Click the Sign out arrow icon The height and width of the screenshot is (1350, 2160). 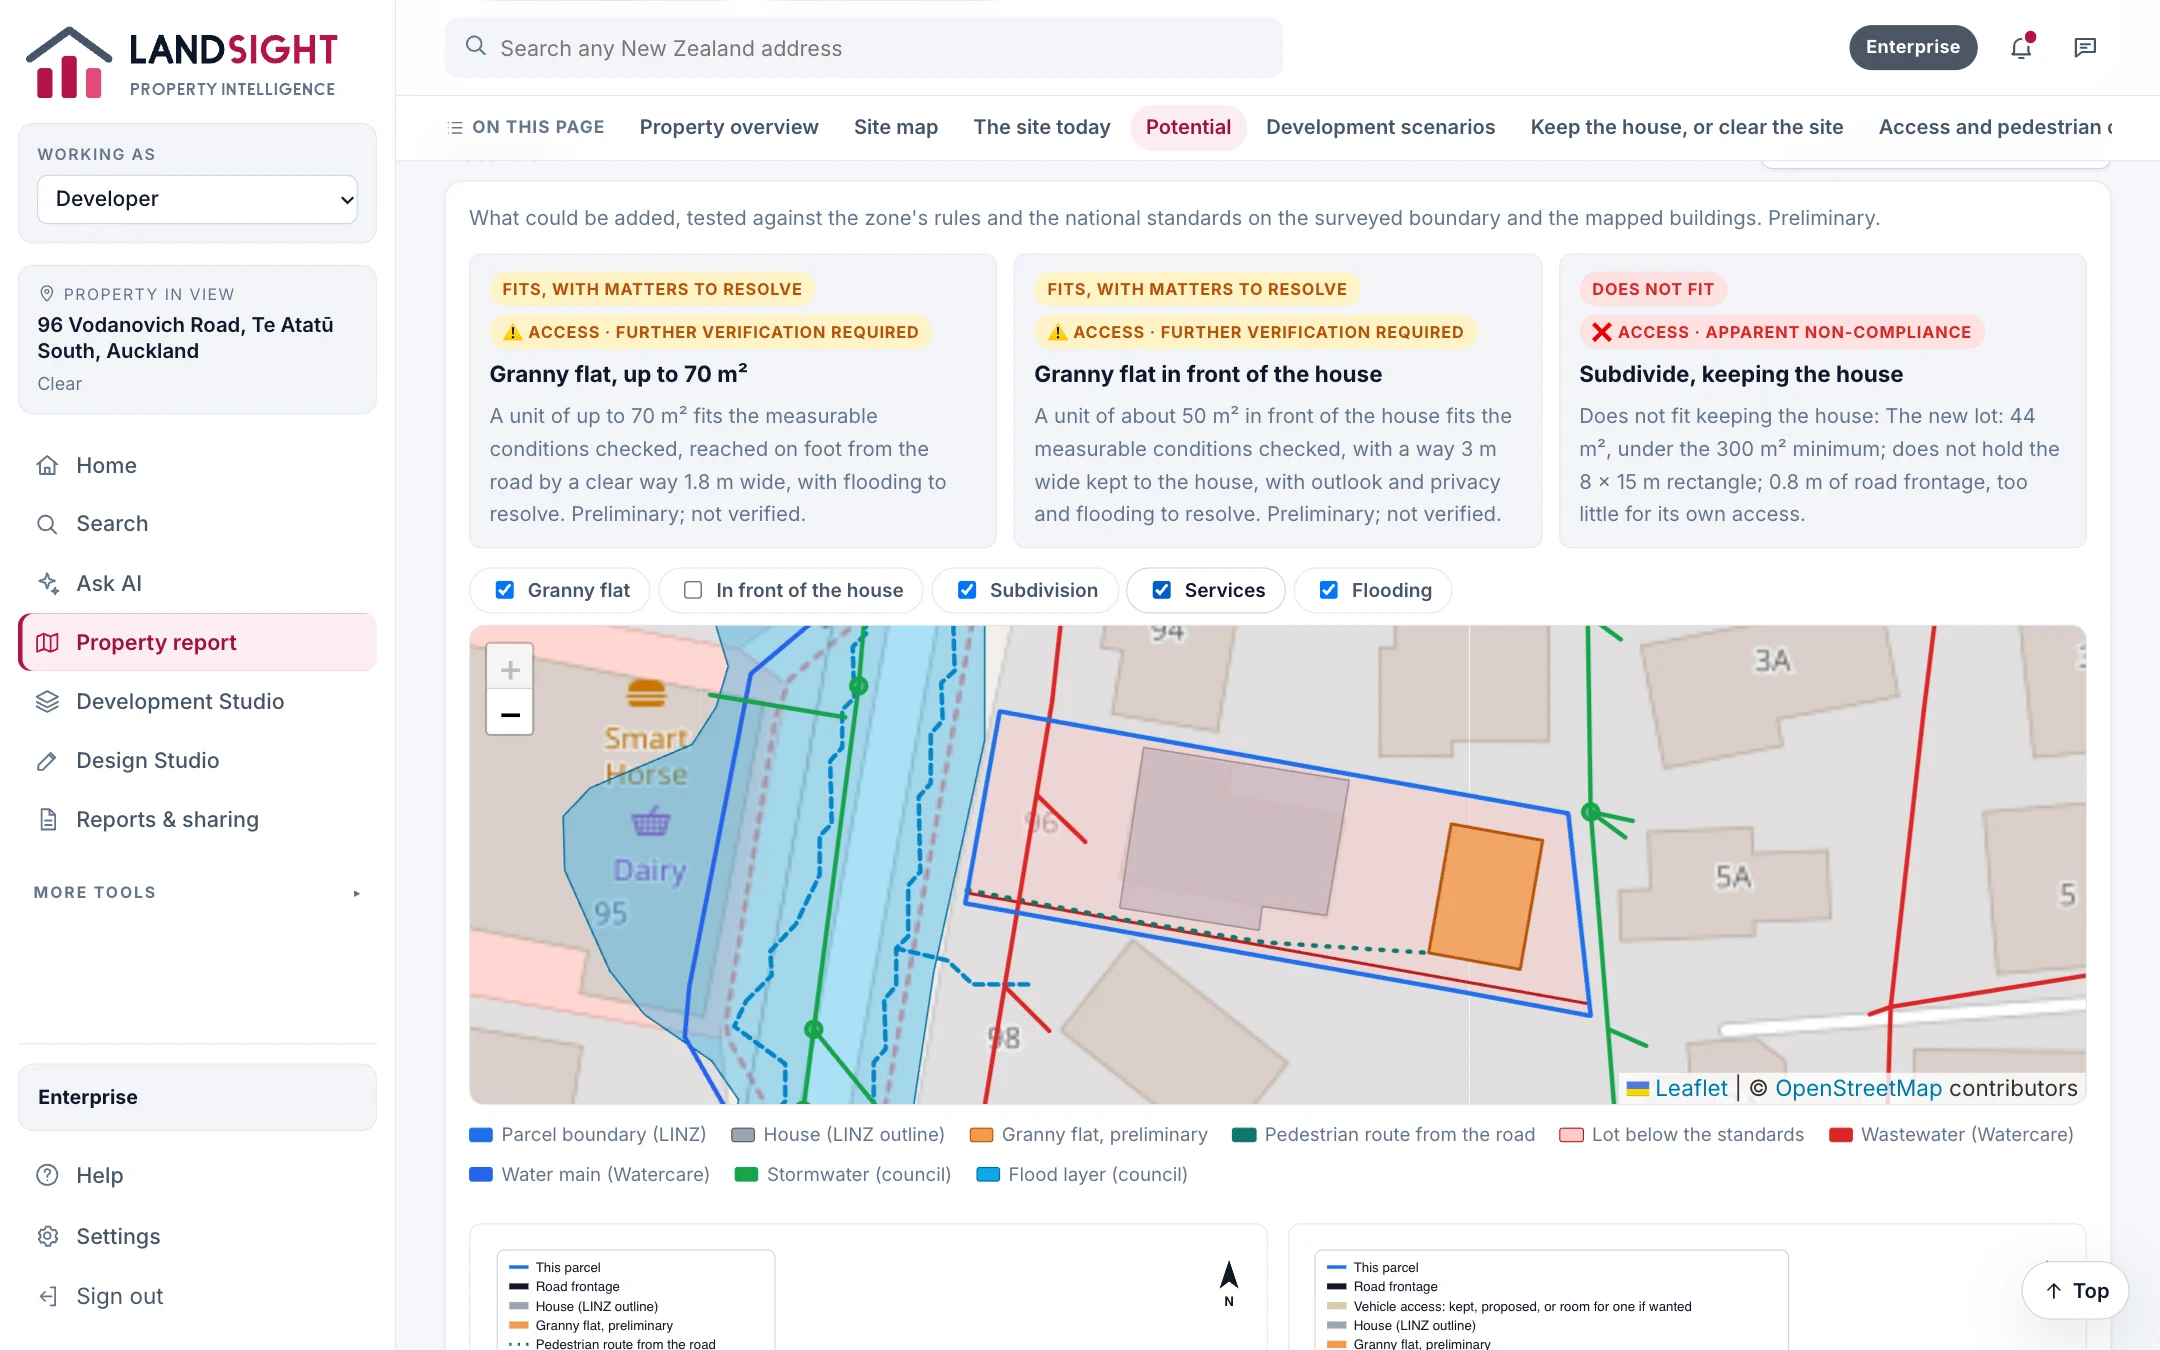[x=47, y=1296]
